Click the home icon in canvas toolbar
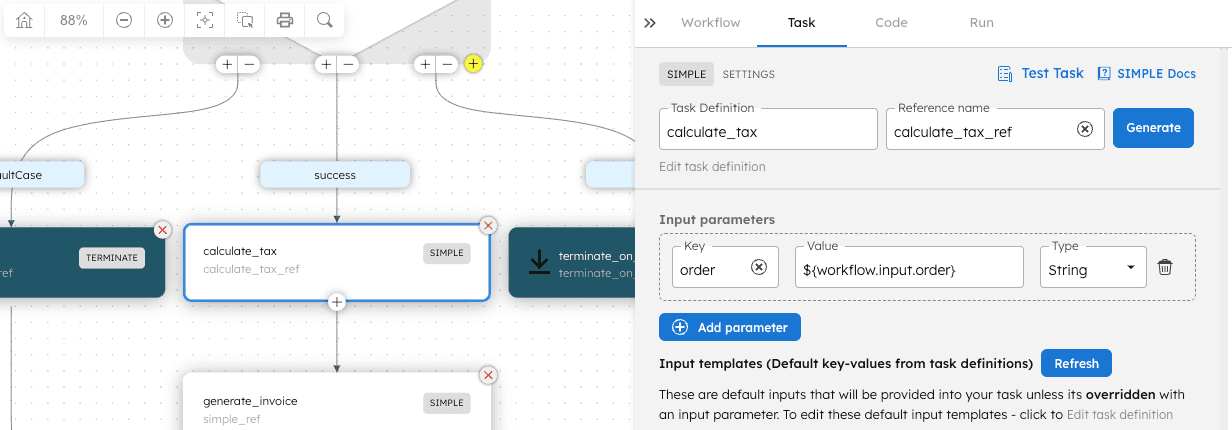Screen dimensions: 1232x430 click(x=24, y=20)
